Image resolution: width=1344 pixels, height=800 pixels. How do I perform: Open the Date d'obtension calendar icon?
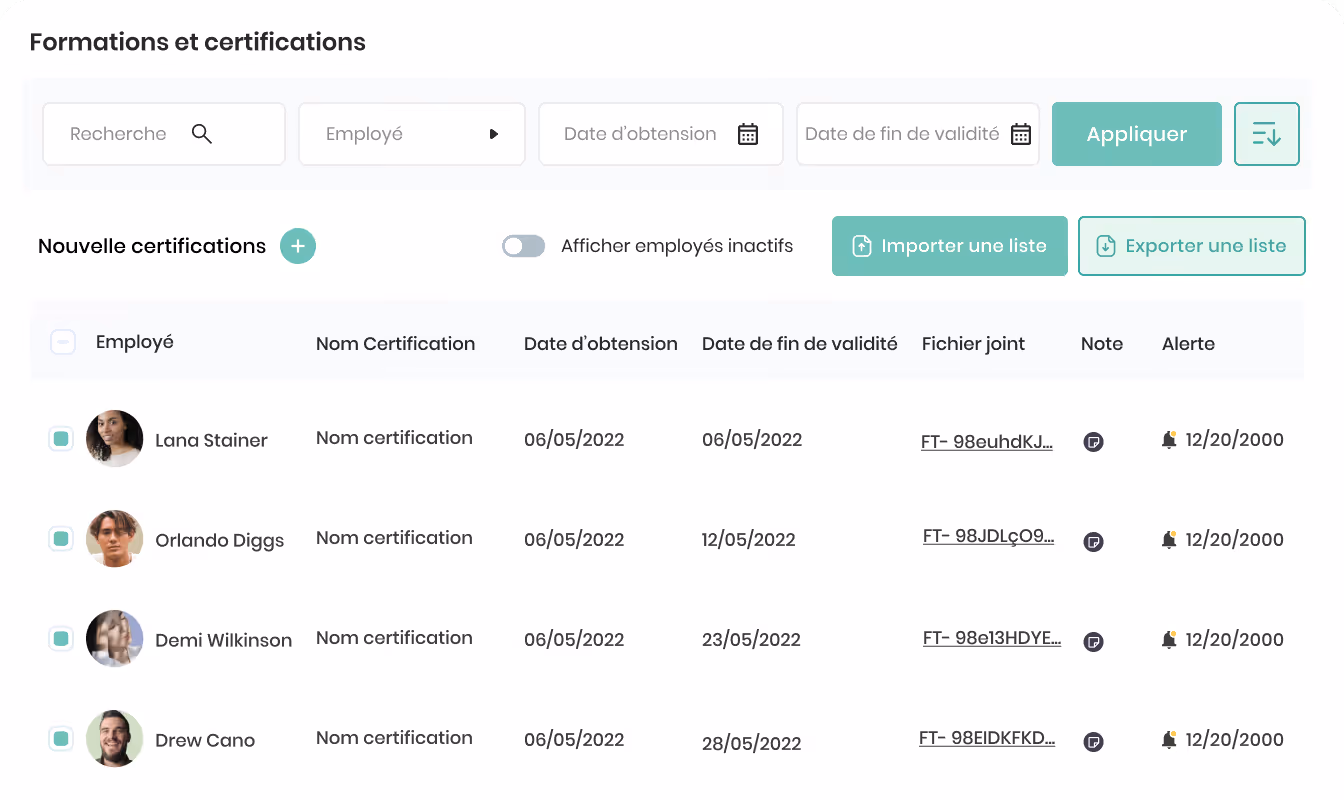point(748,134)
